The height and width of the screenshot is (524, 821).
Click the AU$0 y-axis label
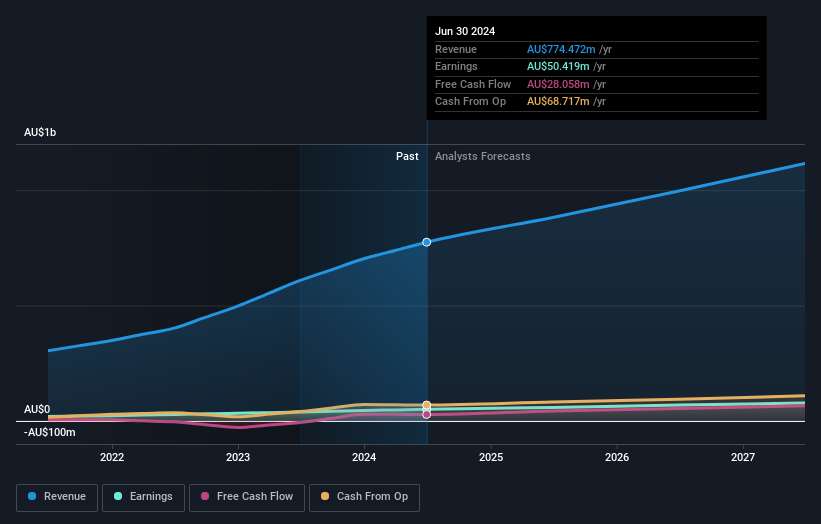(x=37, y=409)
